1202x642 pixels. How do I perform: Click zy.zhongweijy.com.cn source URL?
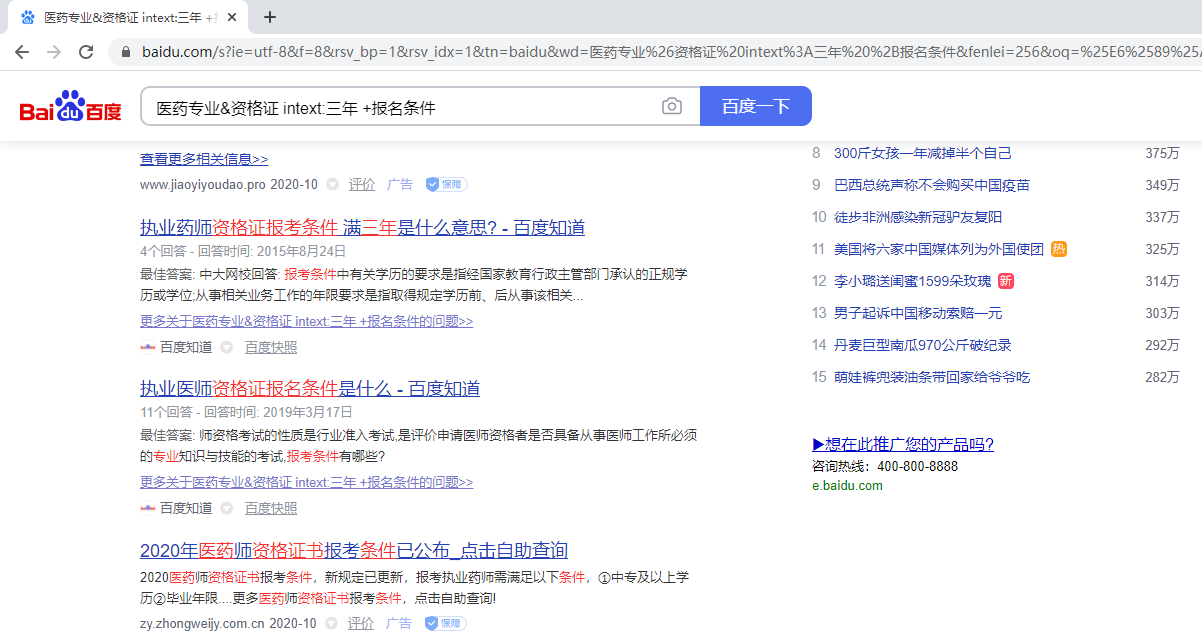(x=202, y=623)
